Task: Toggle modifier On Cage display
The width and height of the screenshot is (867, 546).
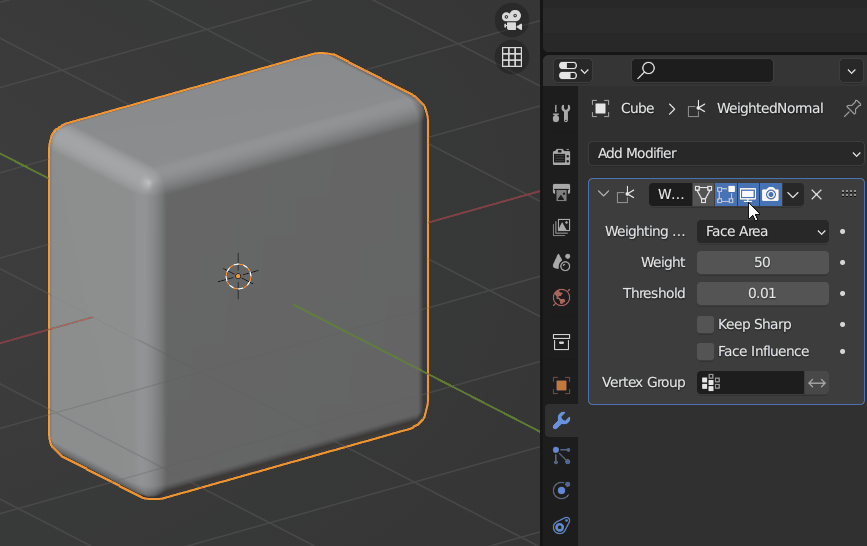Action: [703, 195]
